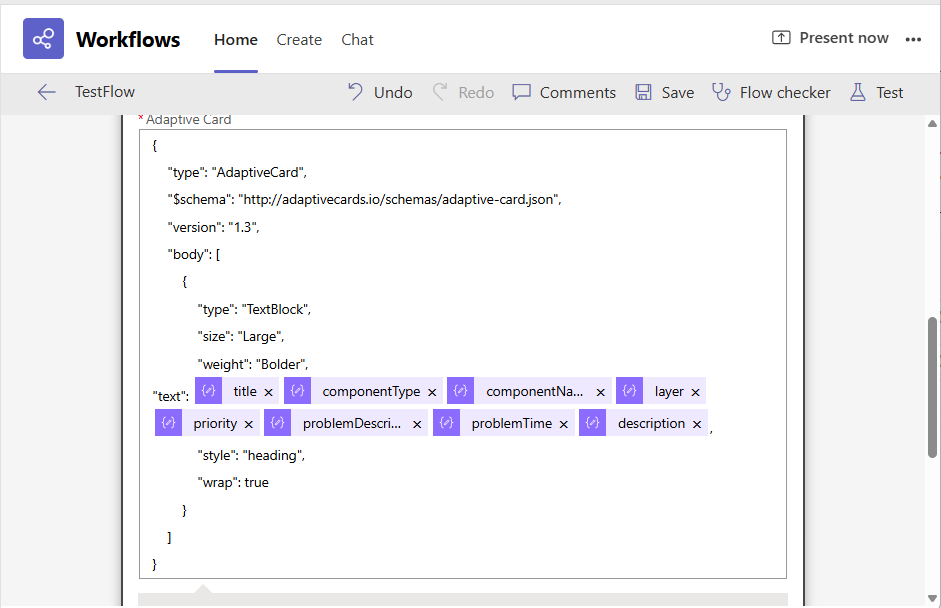Click the Present now button

pos(830,38)
